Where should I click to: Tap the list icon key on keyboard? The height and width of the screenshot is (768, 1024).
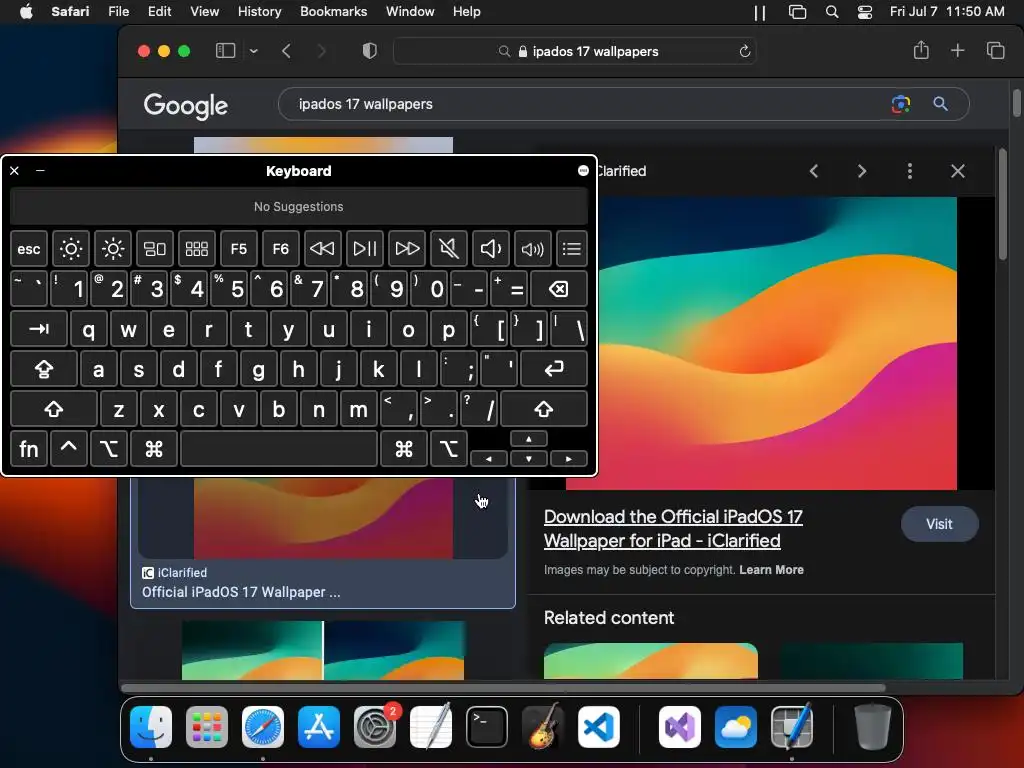pyautogui.click(x=572, y=249)
